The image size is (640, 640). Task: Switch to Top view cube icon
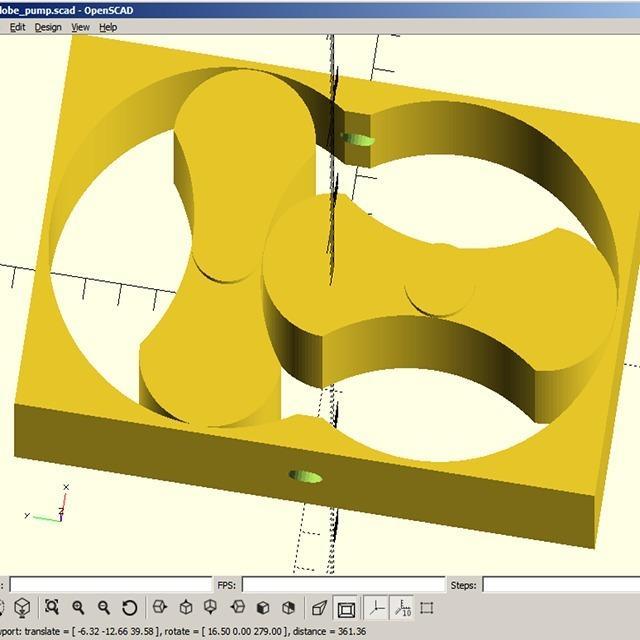[x=186, y=607]
